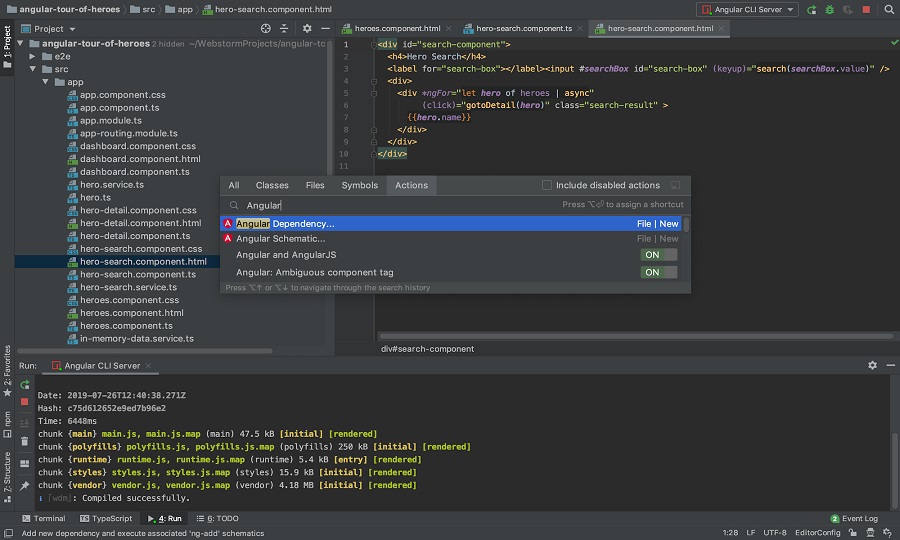Expand the e2e folder in project tree
The width and height of the screenshot is (900, 540).
pos(33,56)
